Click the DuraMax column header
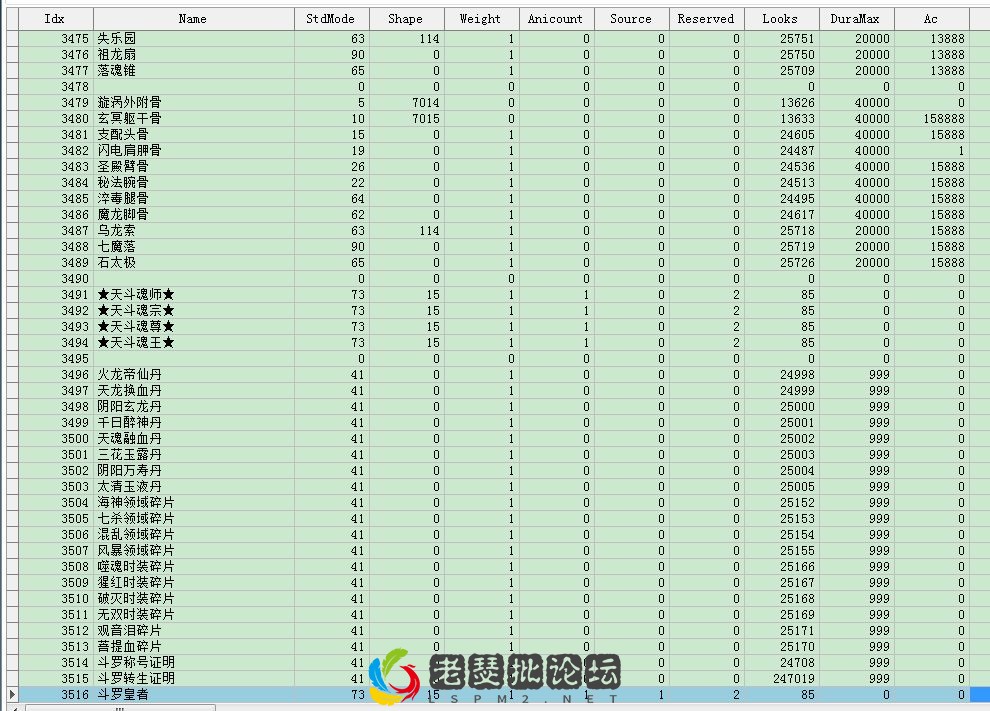990x711 pixels. 855,17
